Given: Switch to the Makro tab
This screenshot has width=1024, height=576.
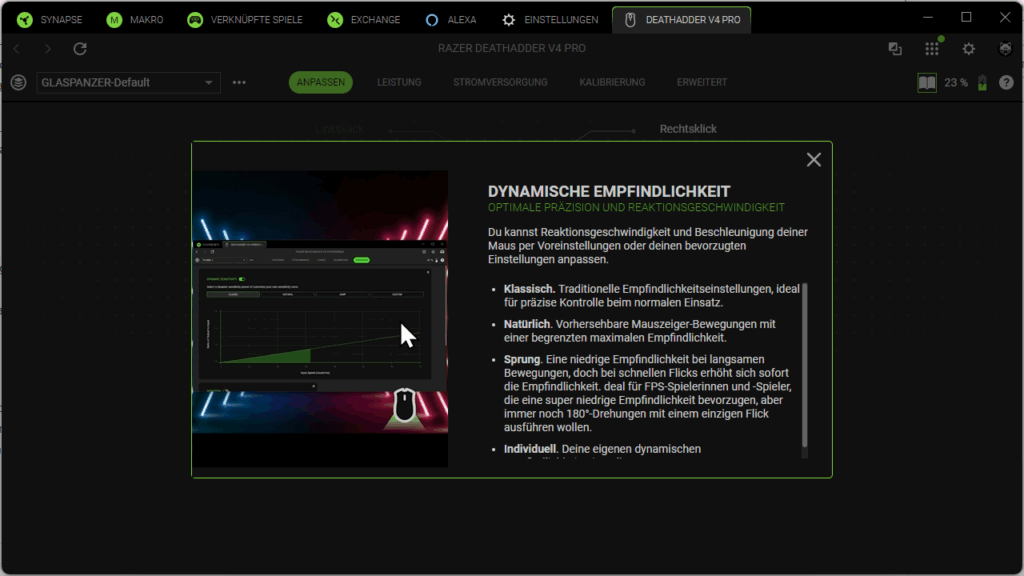Looking at the screenshot, I should pos(135,20).
